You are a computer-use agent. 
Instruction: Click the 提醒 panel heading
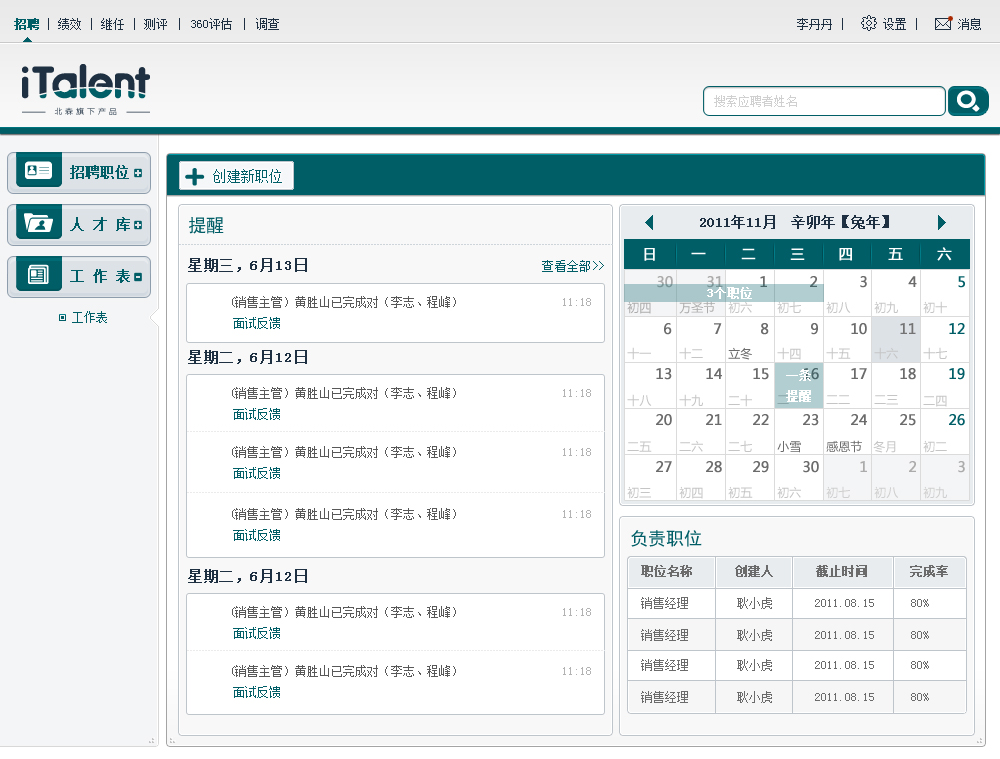tap(206, 225)
